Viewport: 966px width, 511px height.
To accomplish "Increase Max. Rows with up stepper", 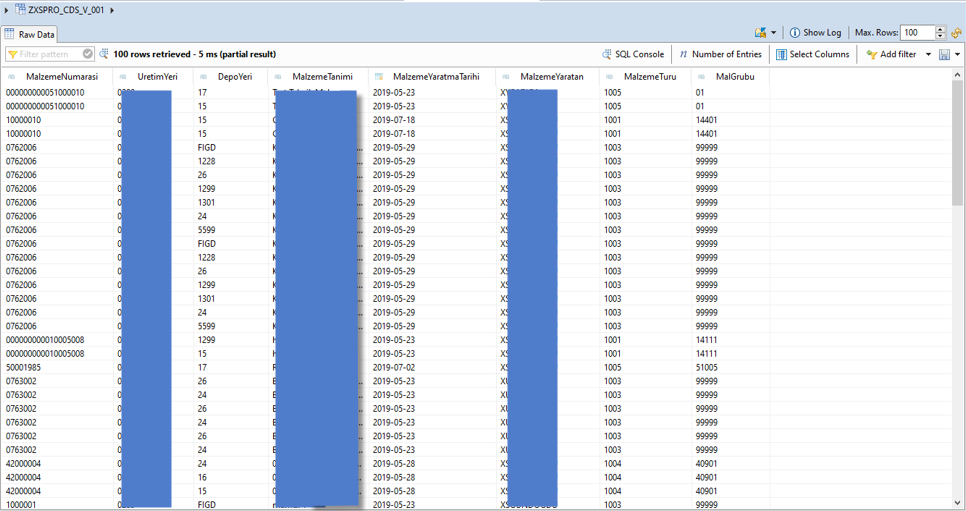I will point(940,29).
